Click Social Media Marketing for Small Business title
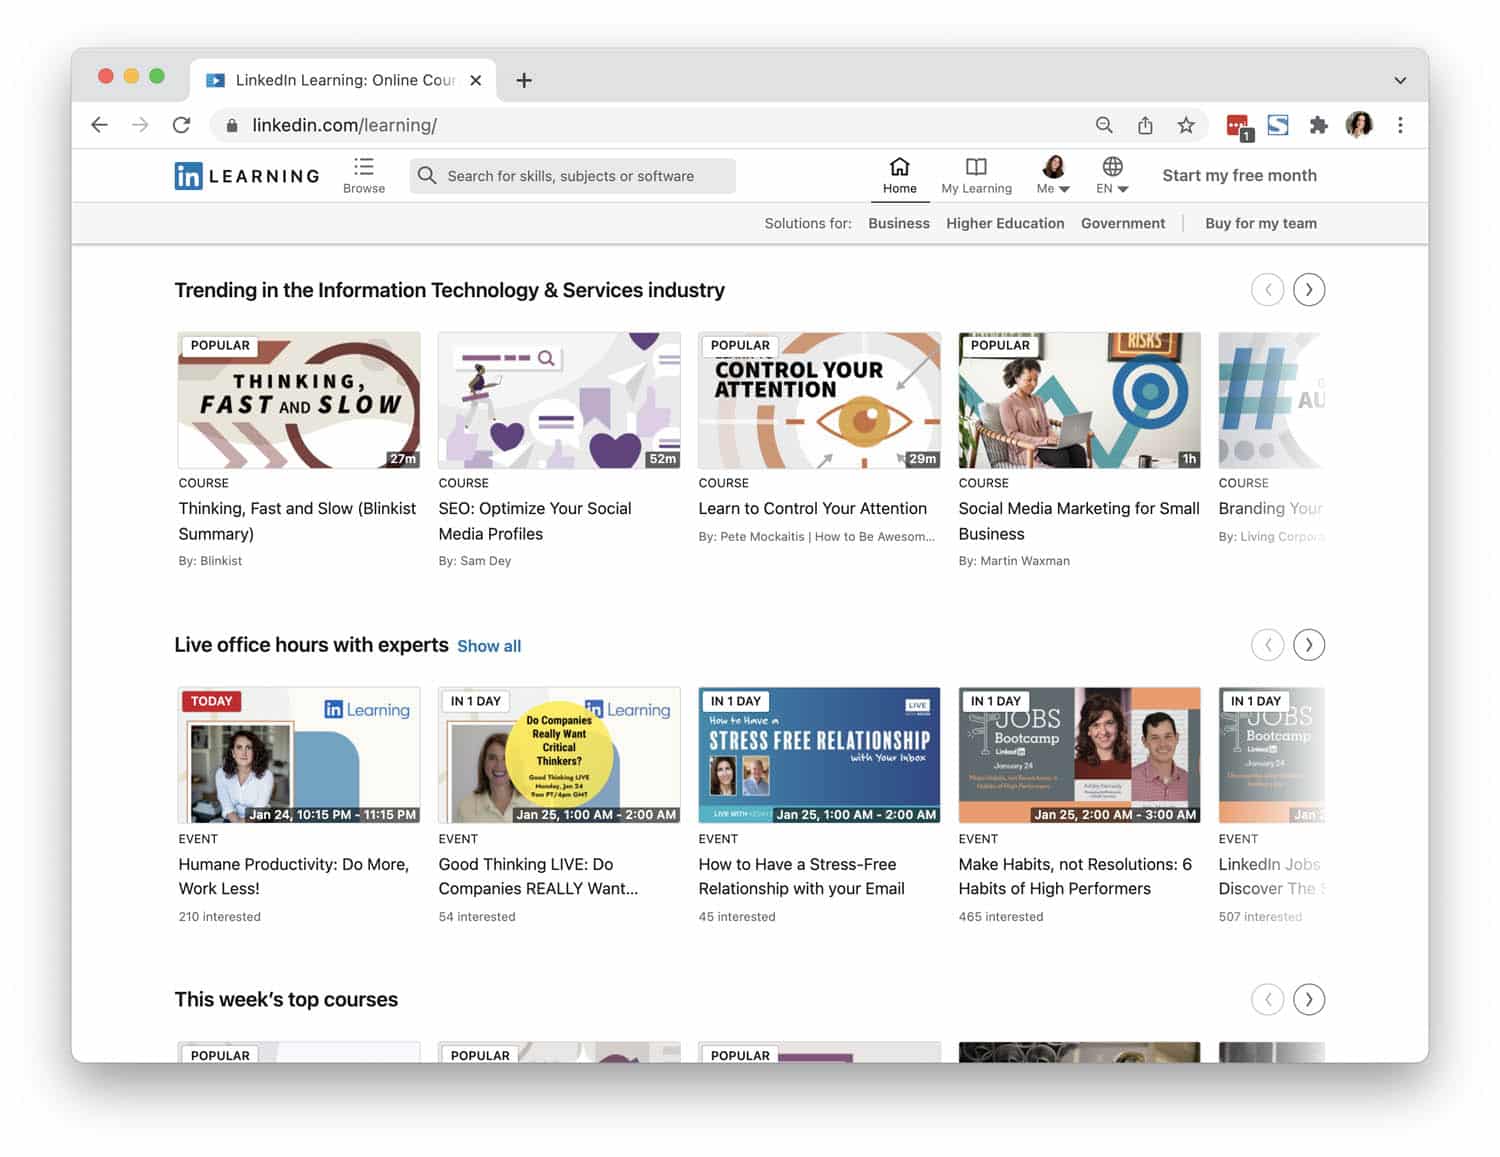The image size is (1500, 1157). [x=1079, y=521]
